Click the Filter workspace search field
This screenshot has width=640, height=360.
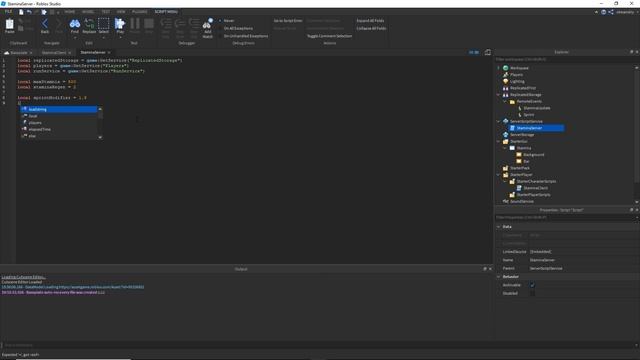[565, 60]
